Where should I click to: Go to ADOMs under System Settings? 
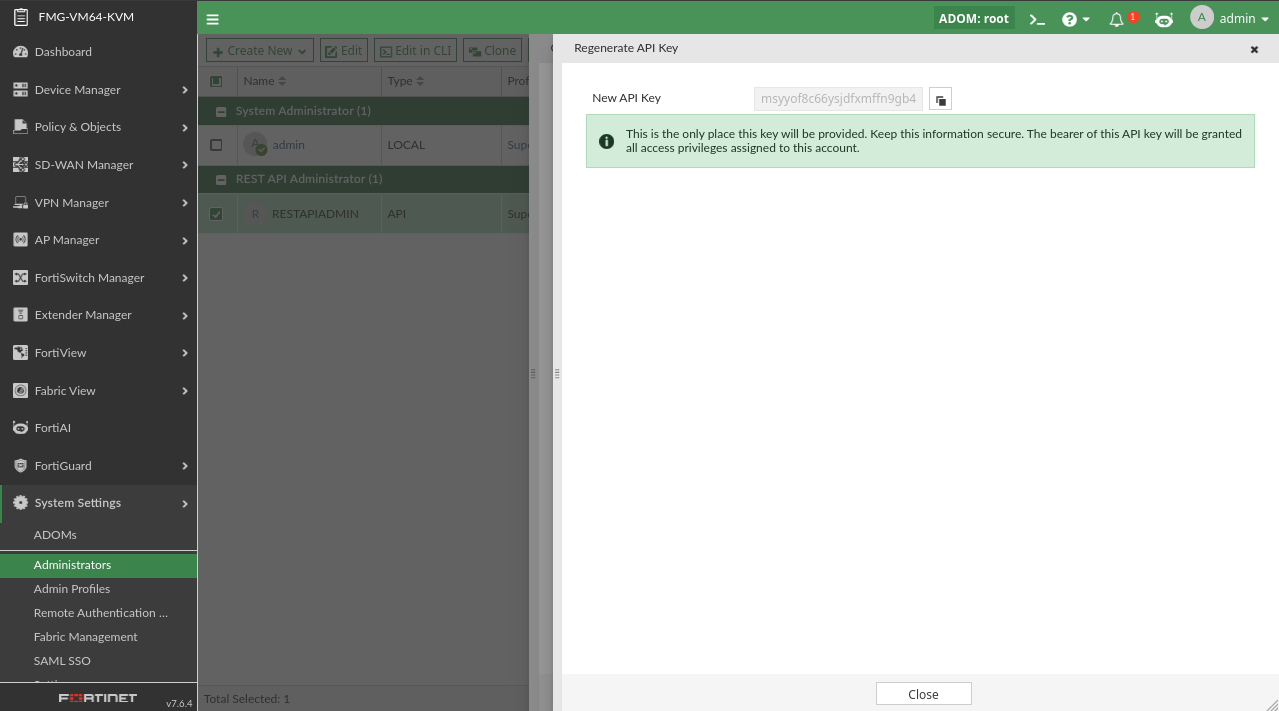(55, 535)
